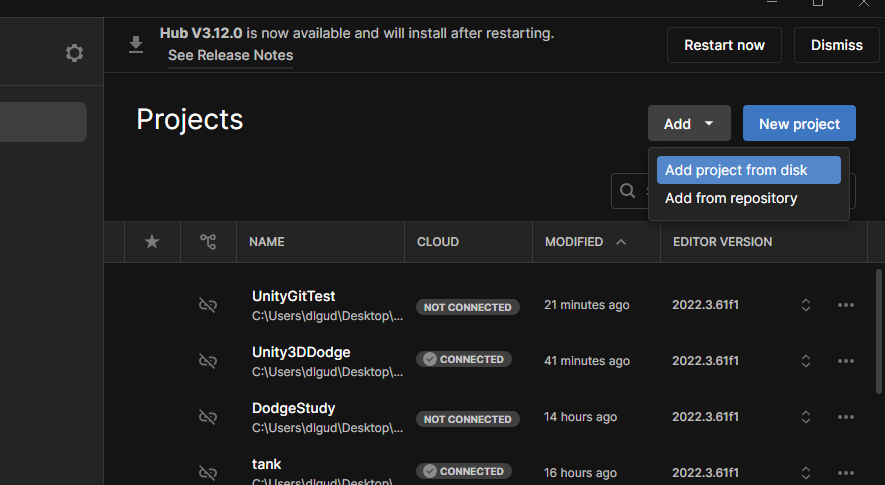Click the Projects page heading
Screen dimensions: 885x485
pyautogui.click(x=190, y=120)
